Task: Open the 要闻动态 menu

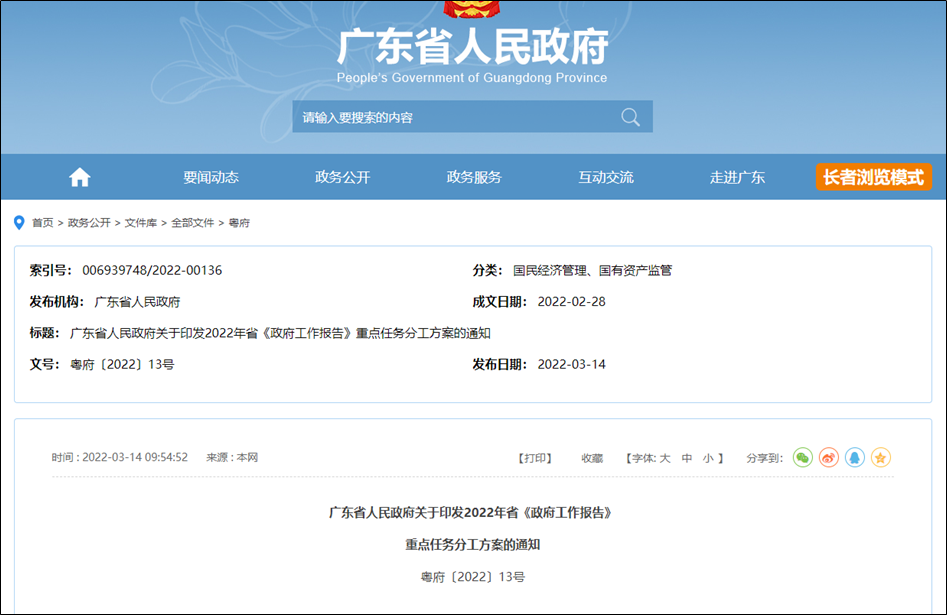Action: [211, 177]
